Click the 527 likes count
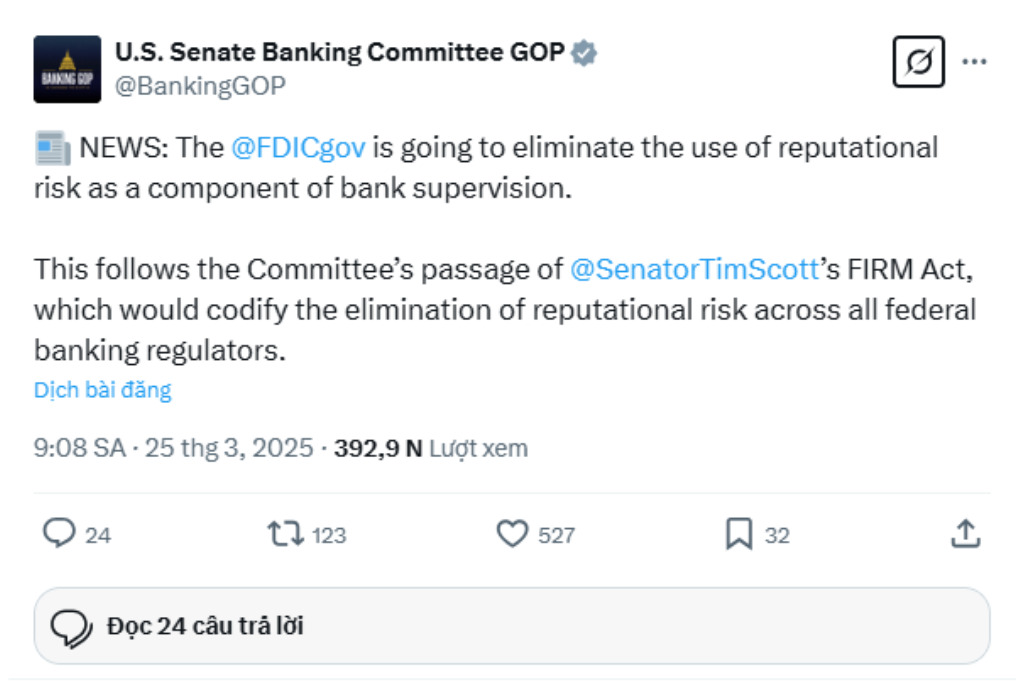 click(556, 535)
